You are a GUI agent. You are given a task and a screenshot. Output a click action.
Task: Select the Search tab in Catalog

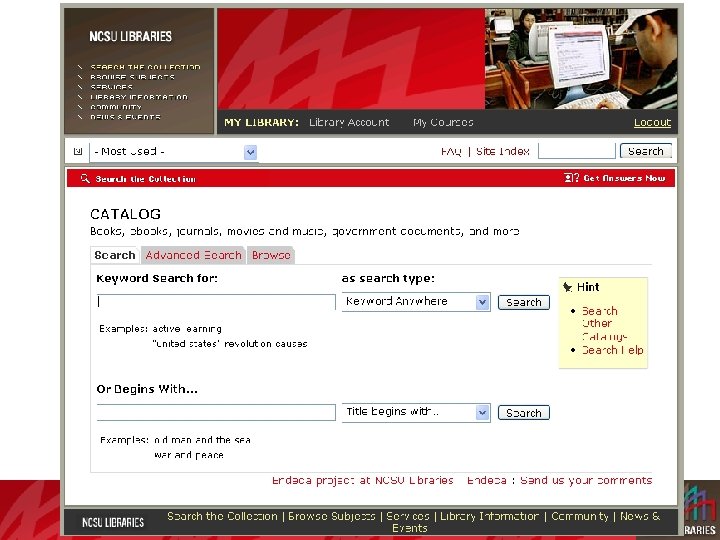[x=115, y=255]
